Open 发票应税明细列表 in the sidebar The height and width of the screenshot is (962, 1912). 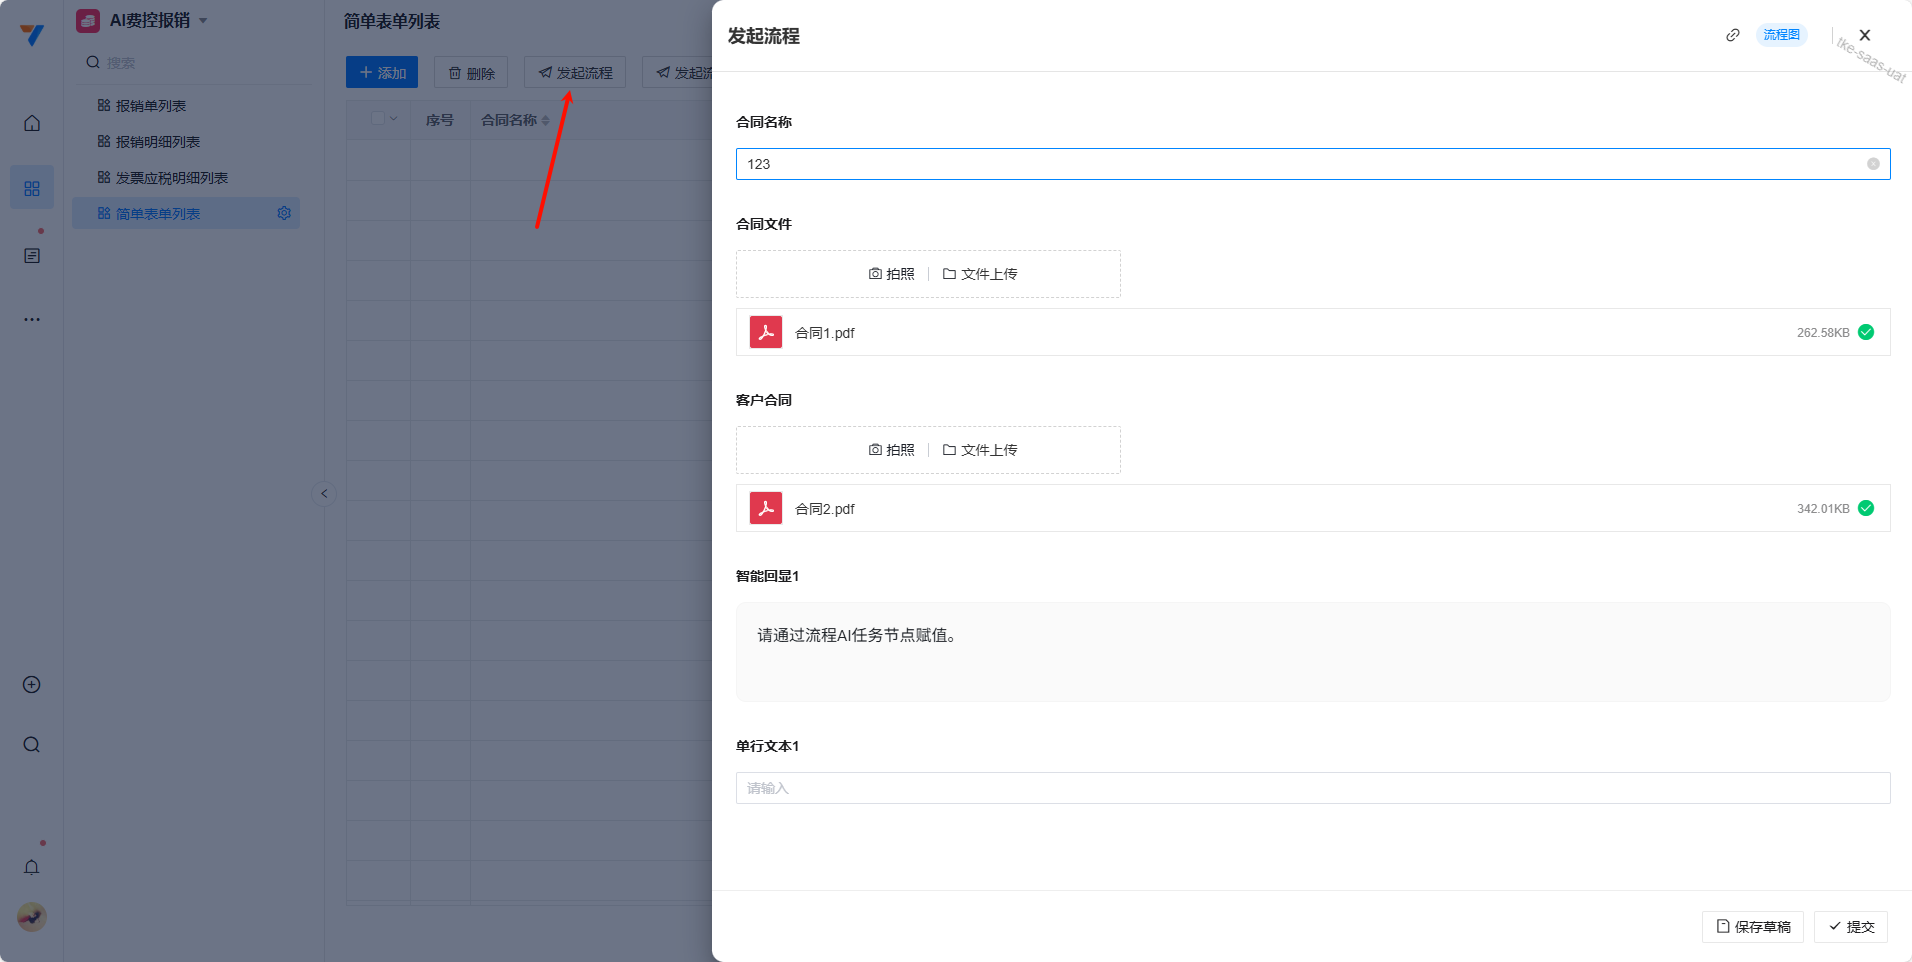pos(172,178)
